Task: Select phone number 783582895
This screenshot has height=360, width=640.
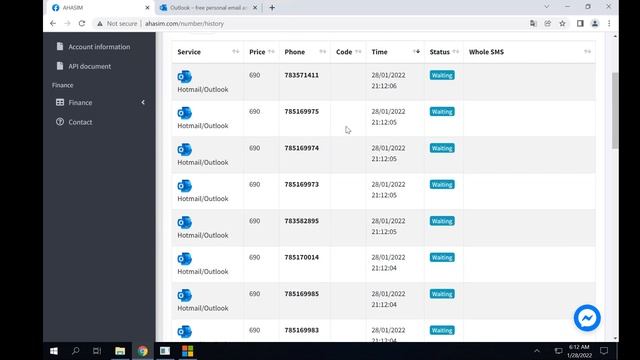Action: pos(302,221)
